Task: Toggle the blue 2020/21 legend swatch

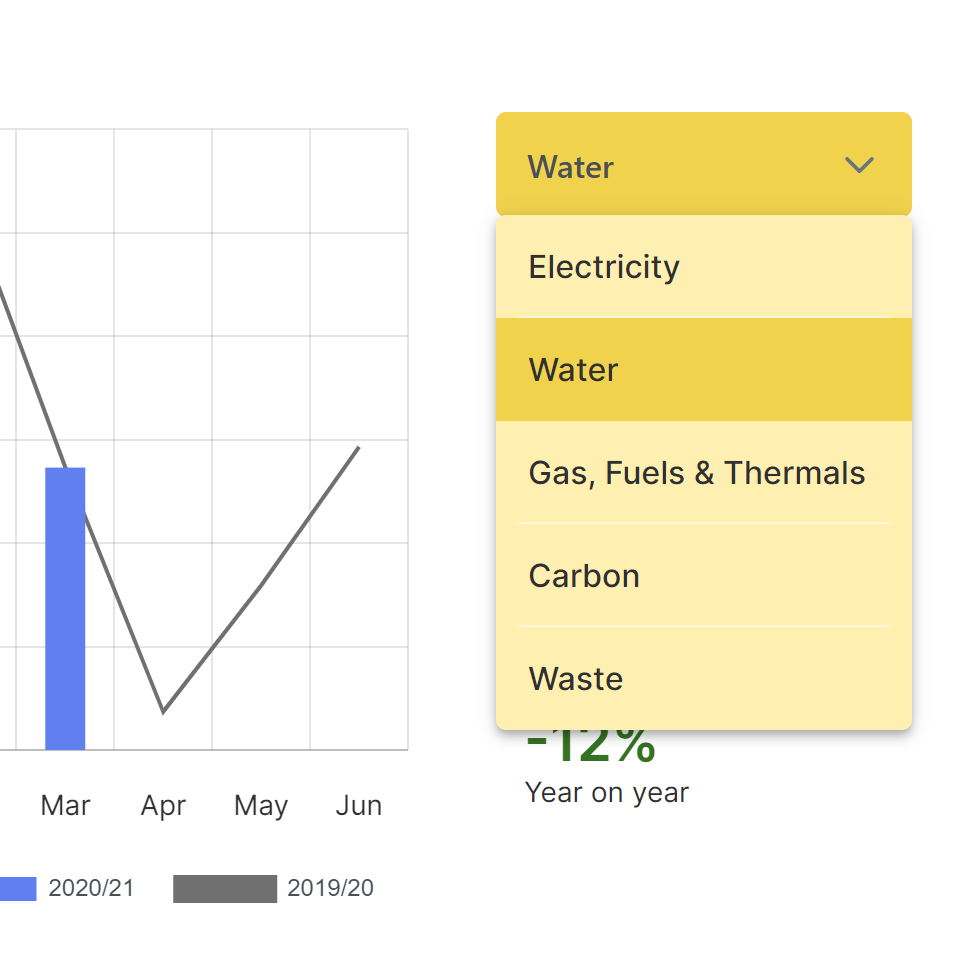Action: 17,889
